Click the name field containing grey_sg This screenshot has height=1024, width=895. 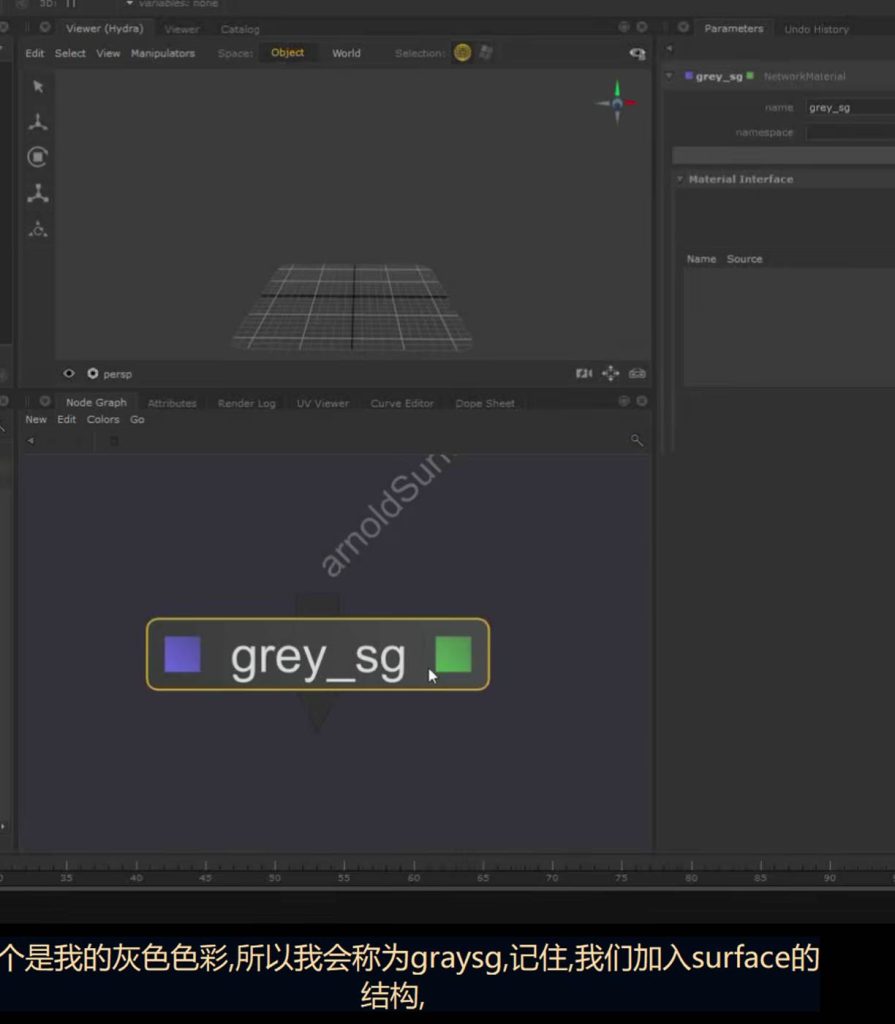click(x=850, y=108)
